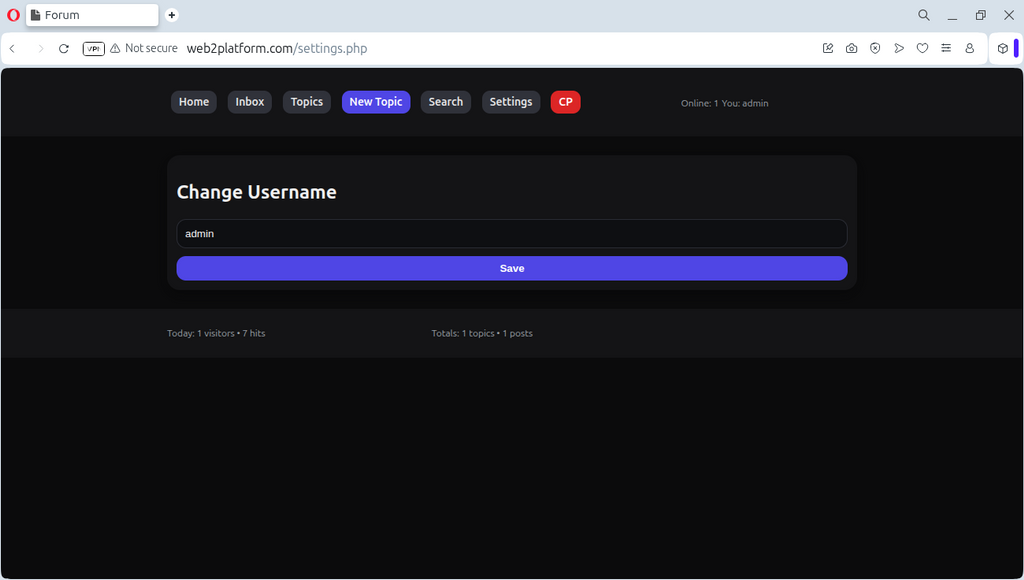Screen dimensions: 1024x580
Task: Restore down the browser window
Action: (x=980, y=15)
